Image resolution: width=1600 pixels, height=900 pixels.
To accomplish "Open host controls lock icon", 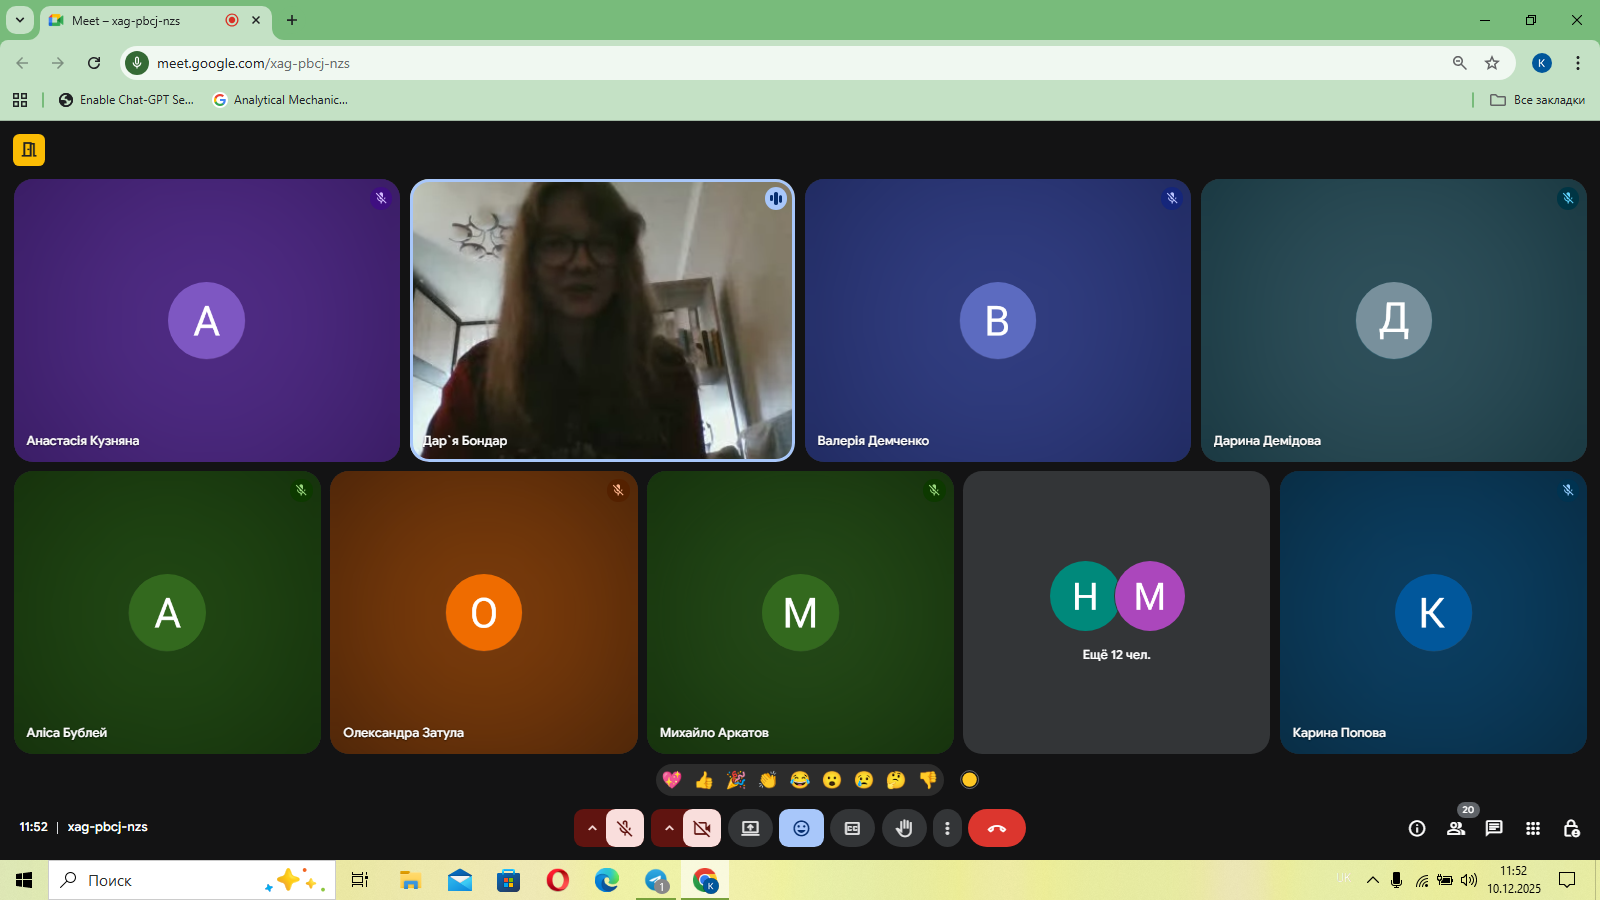I will point(1571,828).
